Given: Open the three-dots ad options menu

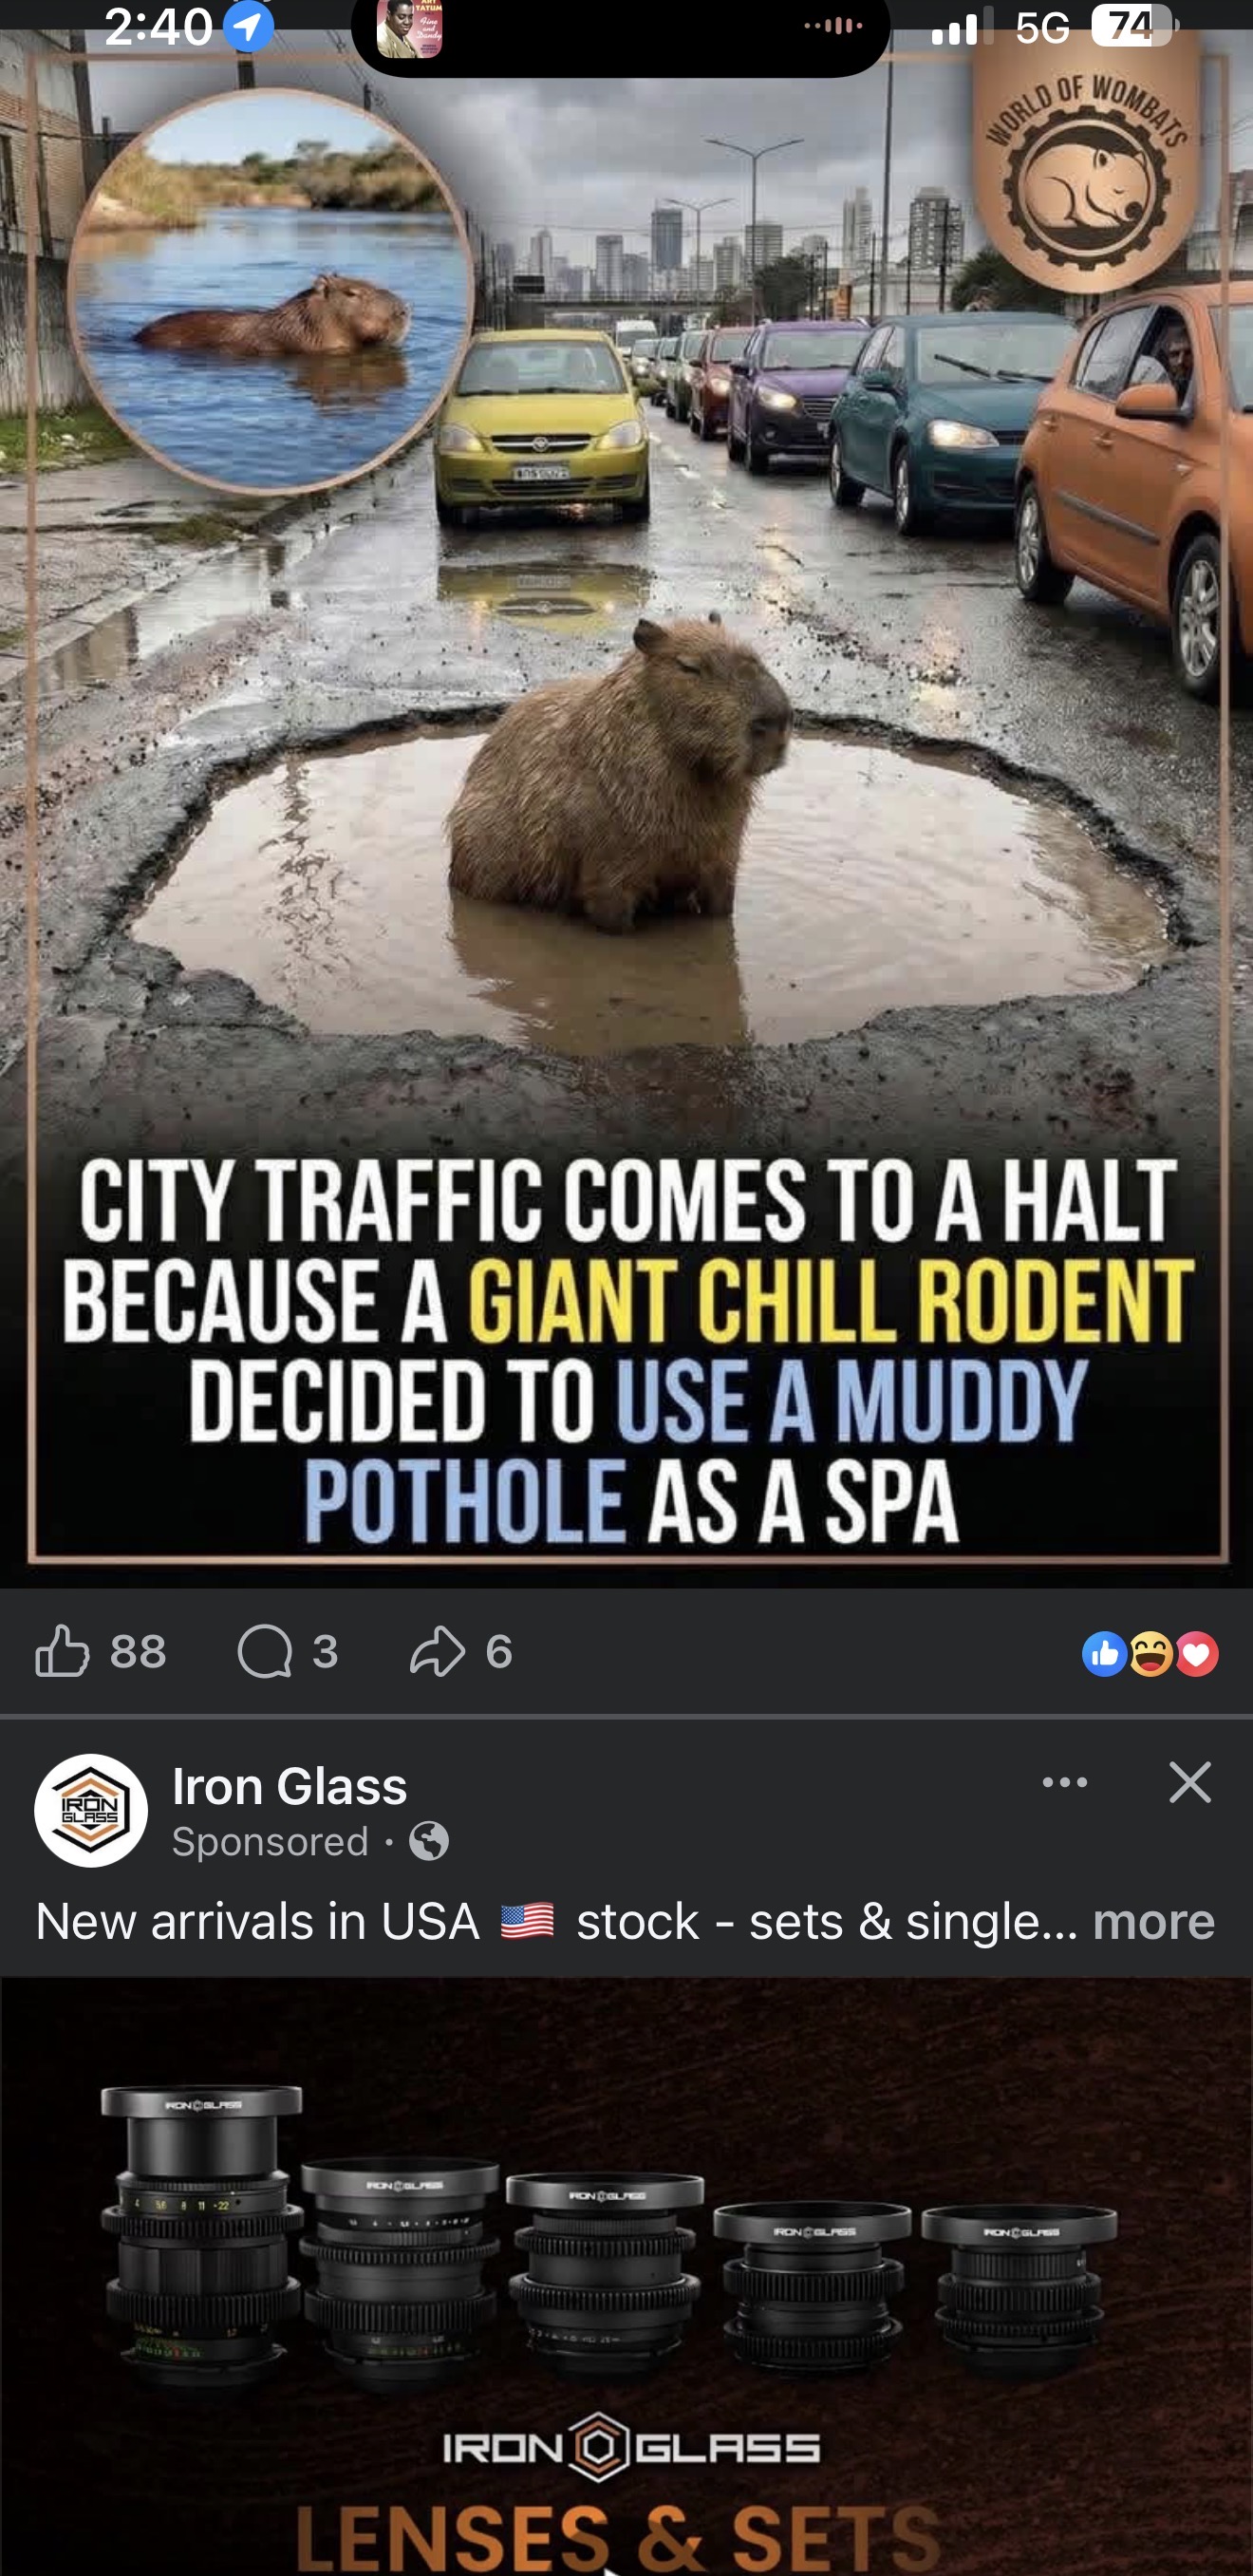Looking at the screenshot, I should [x=1064, y=1782].
